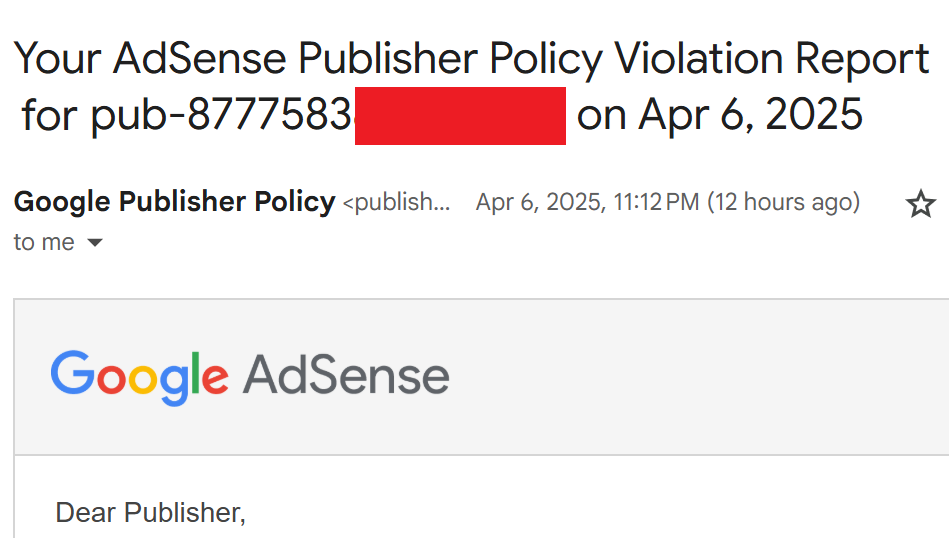Click the blue capital 'G' in the logo
Viewport: 949px width, 538px height.
(73, 372)
